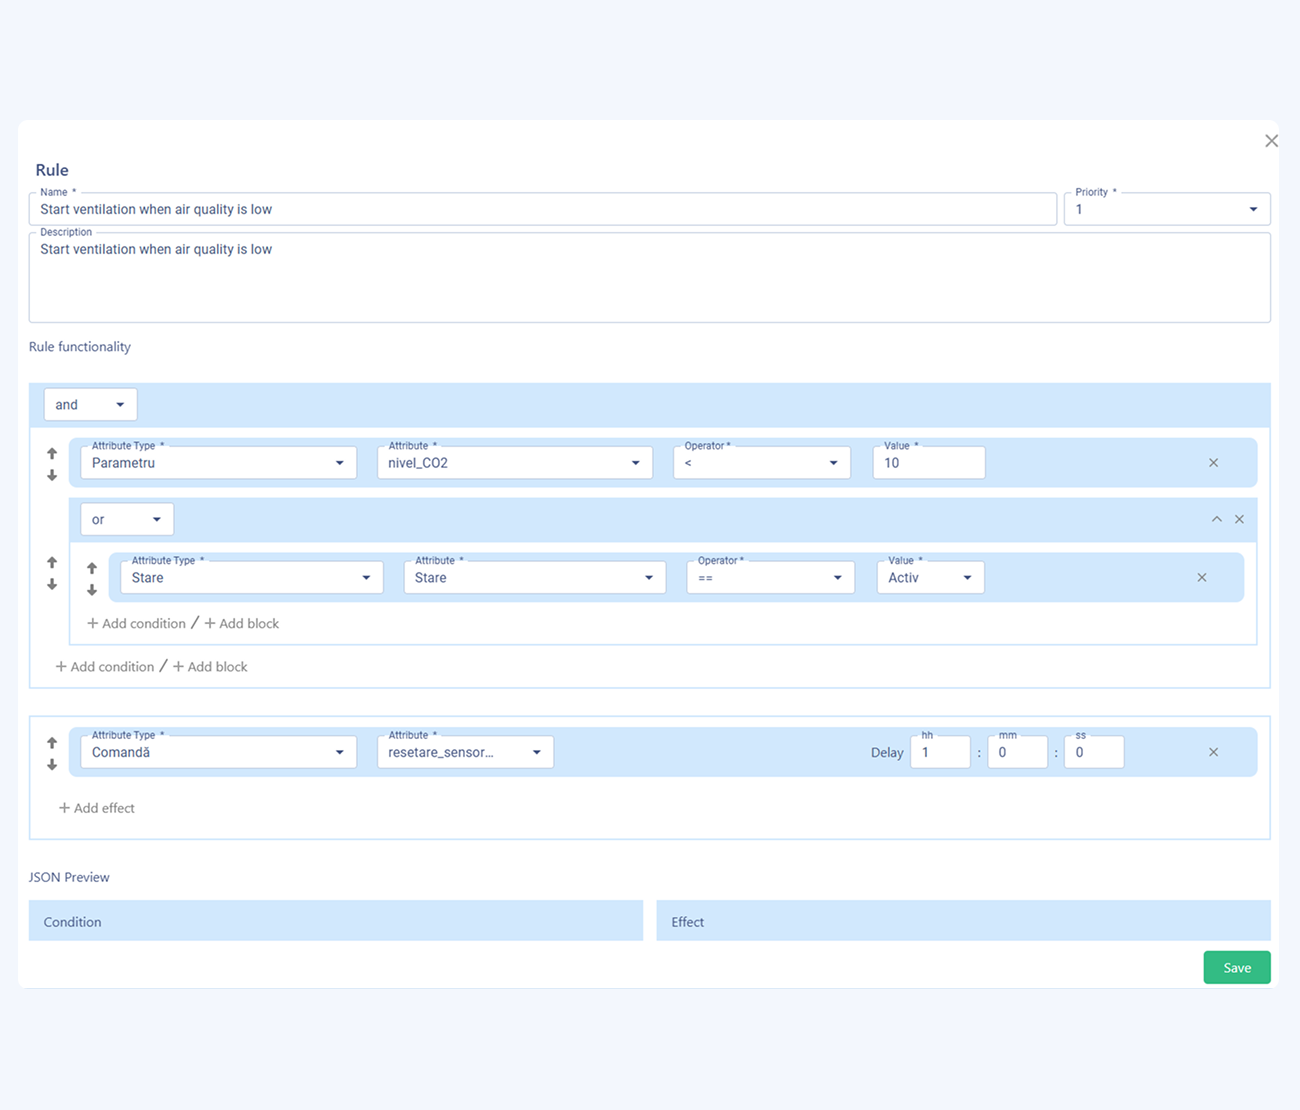Delete the 'or' block

(x=1239, y=519)
